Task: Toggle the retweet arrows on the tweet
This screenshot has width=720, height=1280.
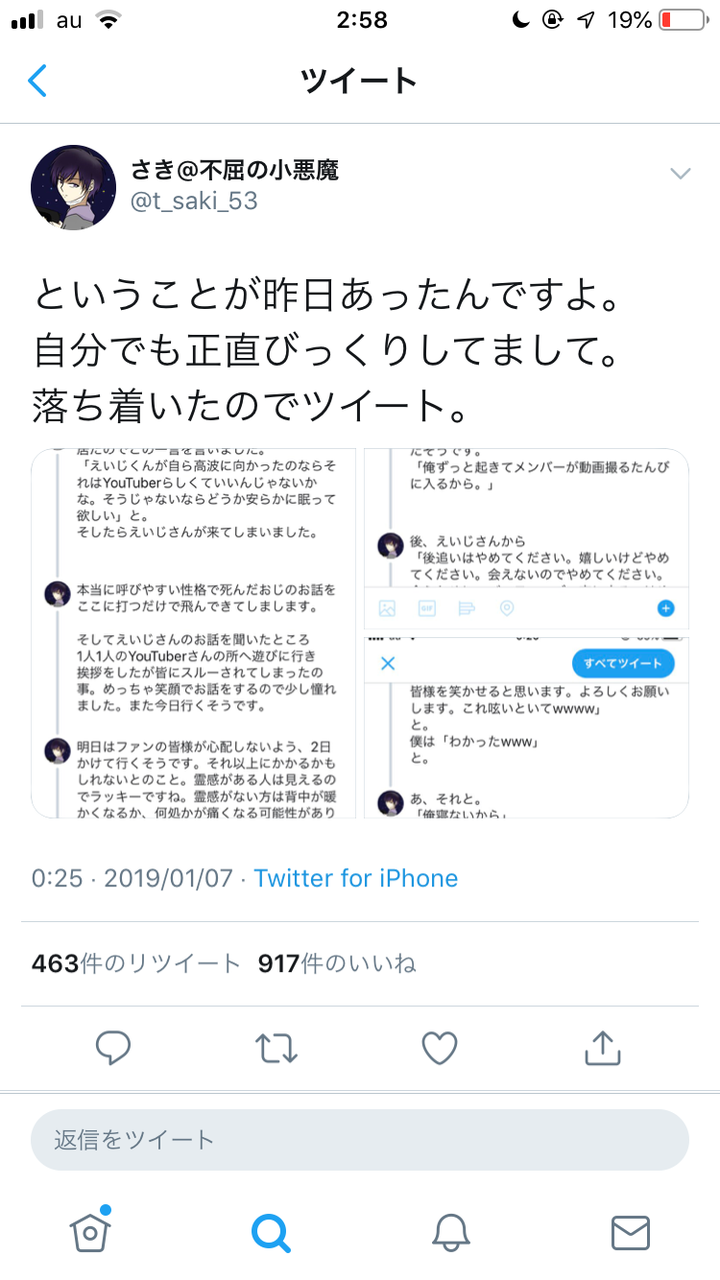Action: pos(276,1048)
